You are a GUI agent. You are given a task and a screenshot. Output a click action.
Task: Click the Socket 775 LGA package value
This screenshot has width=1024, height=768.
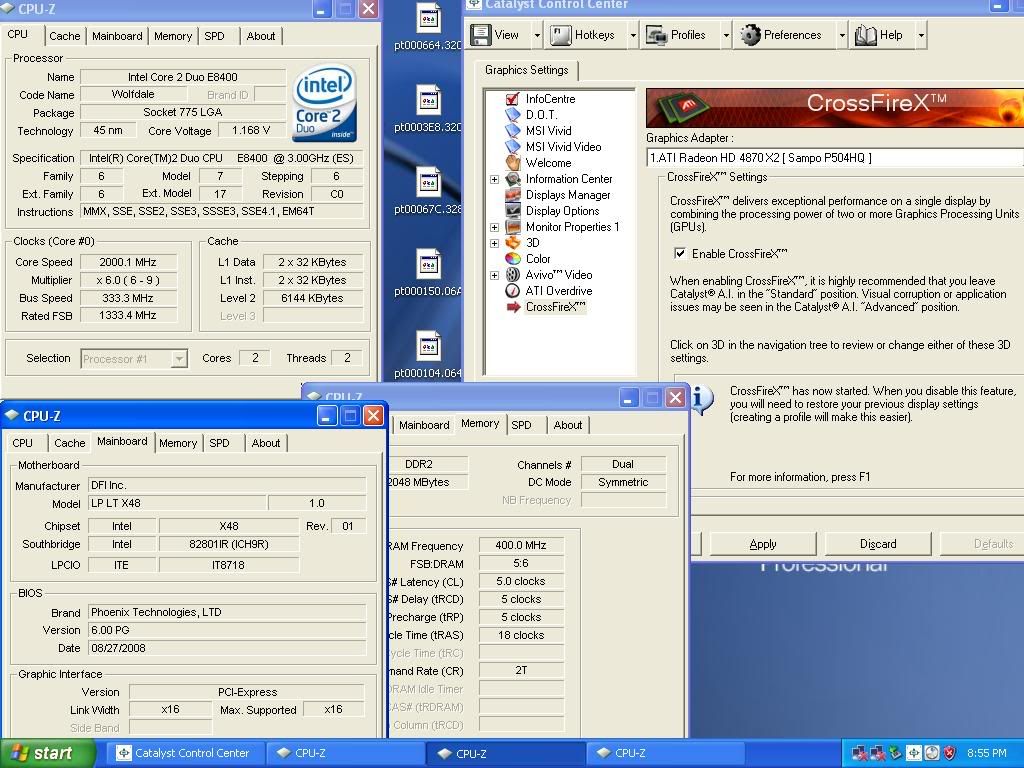pos(183,112)
